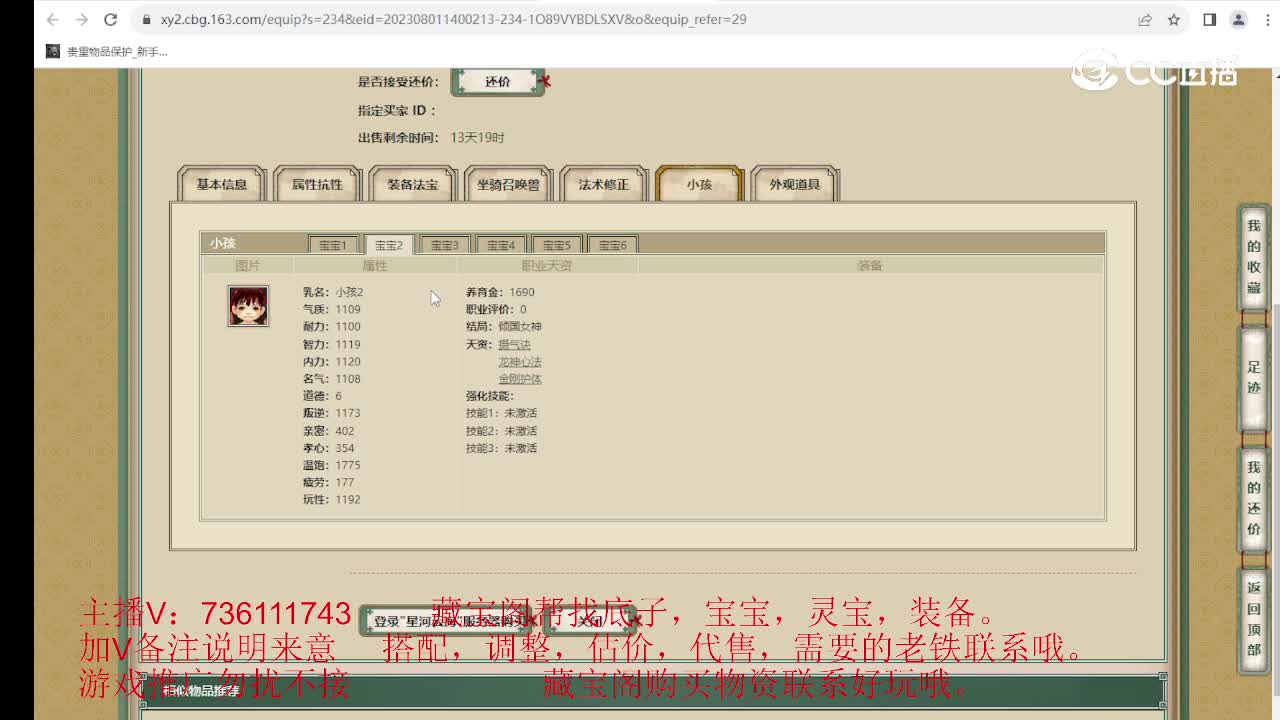Select the 宝宝1 sub-tab

point(334,245)
